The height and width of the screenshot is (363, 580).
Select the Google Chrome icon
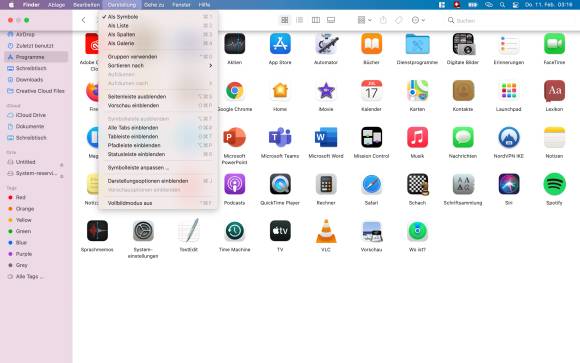click(x=235, y=91)
